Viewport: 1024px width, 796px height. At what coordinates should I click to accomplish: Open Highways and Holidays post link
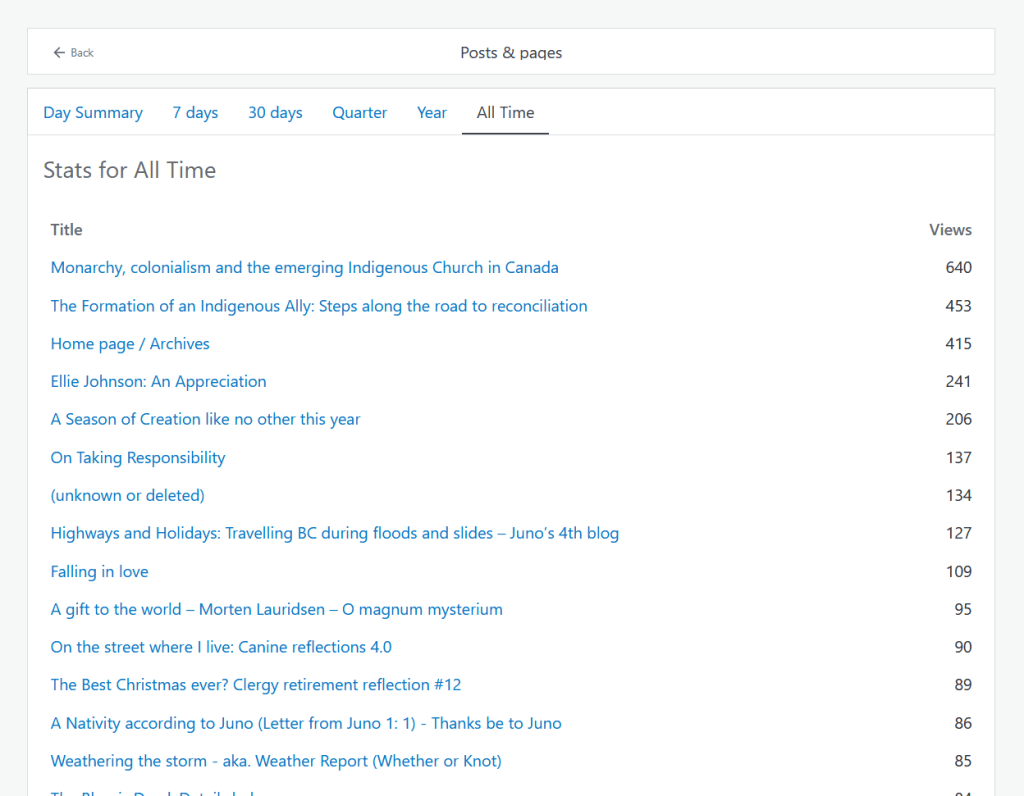click(334, 534)
